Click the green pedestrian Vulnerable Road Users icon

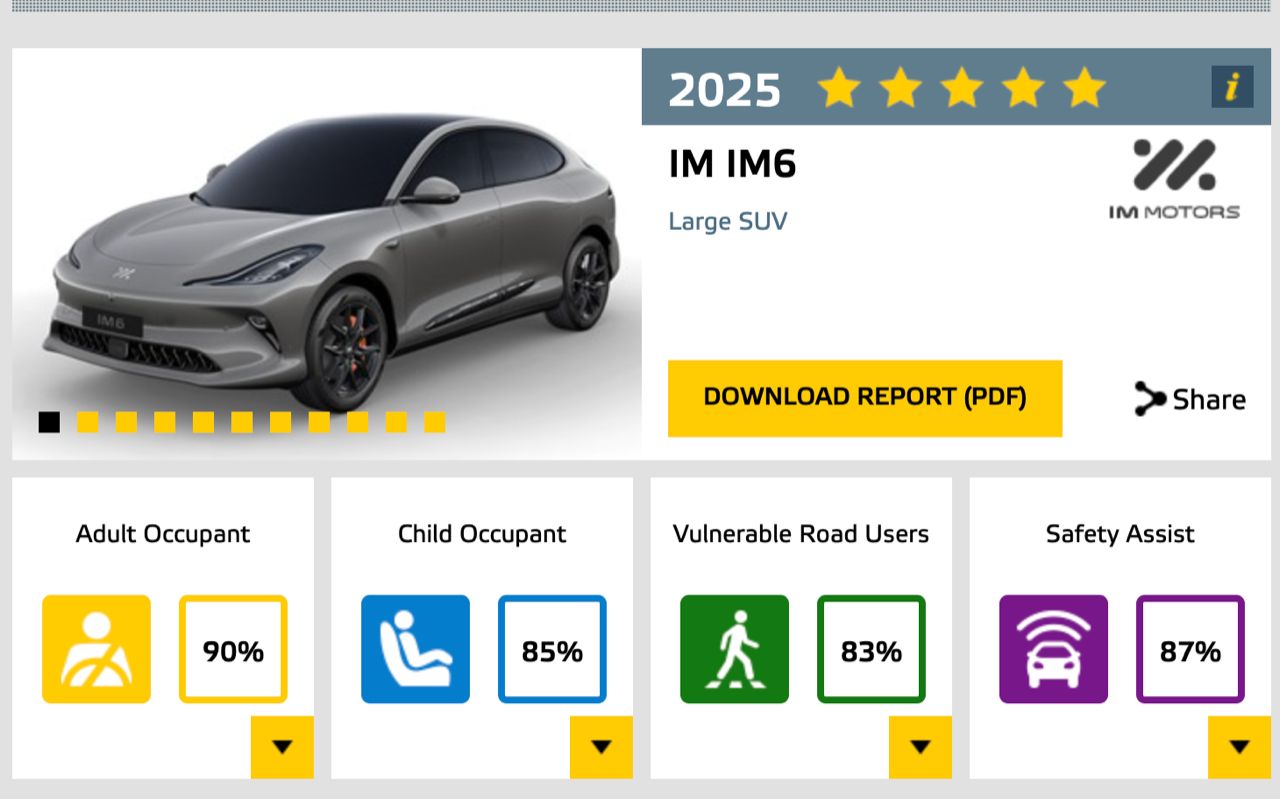click(734, 649)
